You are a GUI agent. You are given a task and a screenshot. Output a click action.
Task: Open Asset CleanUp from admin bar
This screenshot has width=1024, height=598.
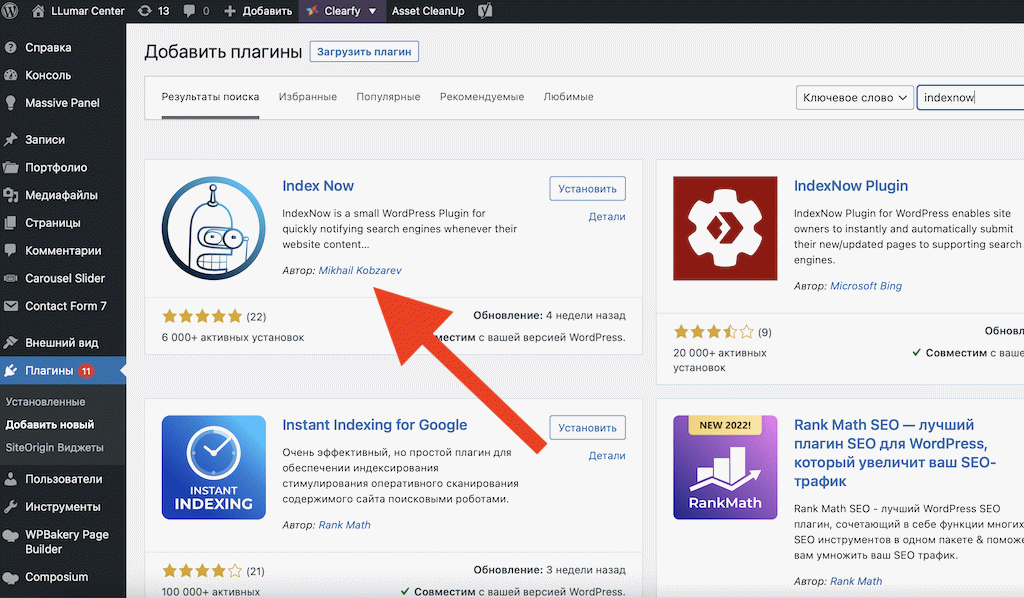point(428,10)
